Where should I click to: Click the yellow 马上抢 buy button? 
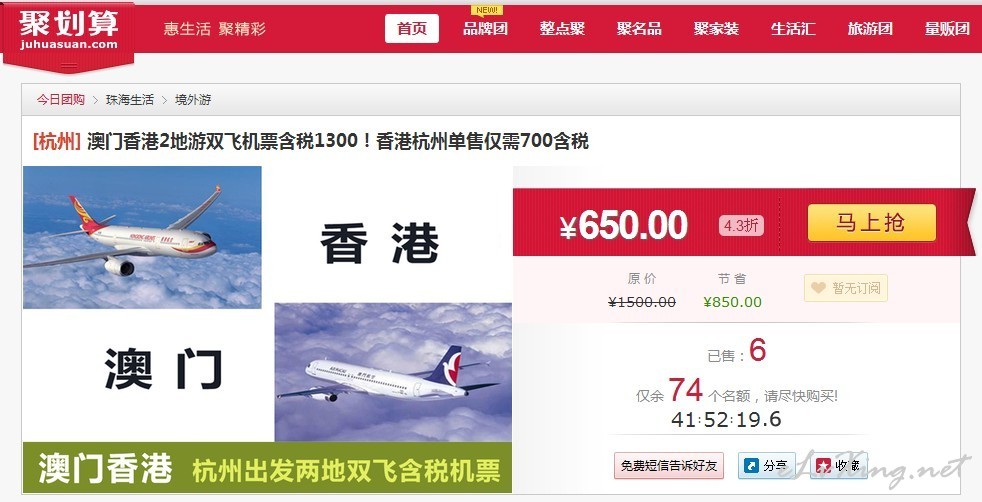[872, 223]
